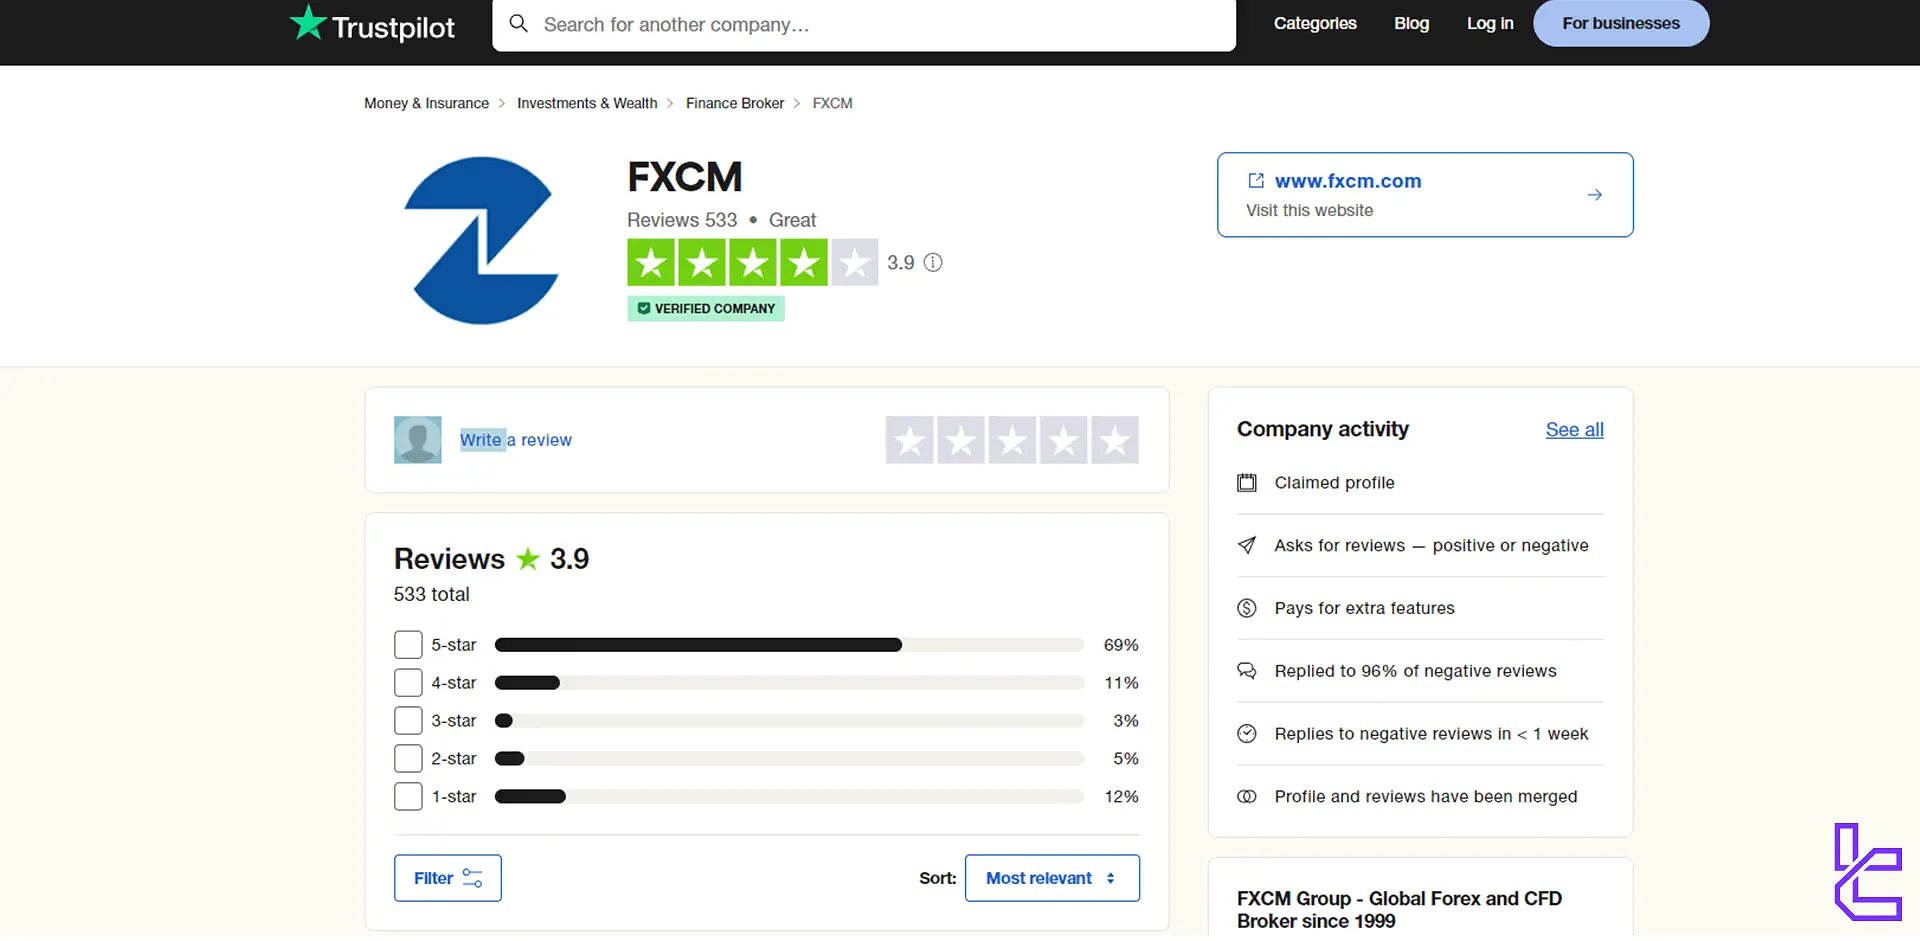Click the dollar Pays for extra features icon

point(1247,608)
